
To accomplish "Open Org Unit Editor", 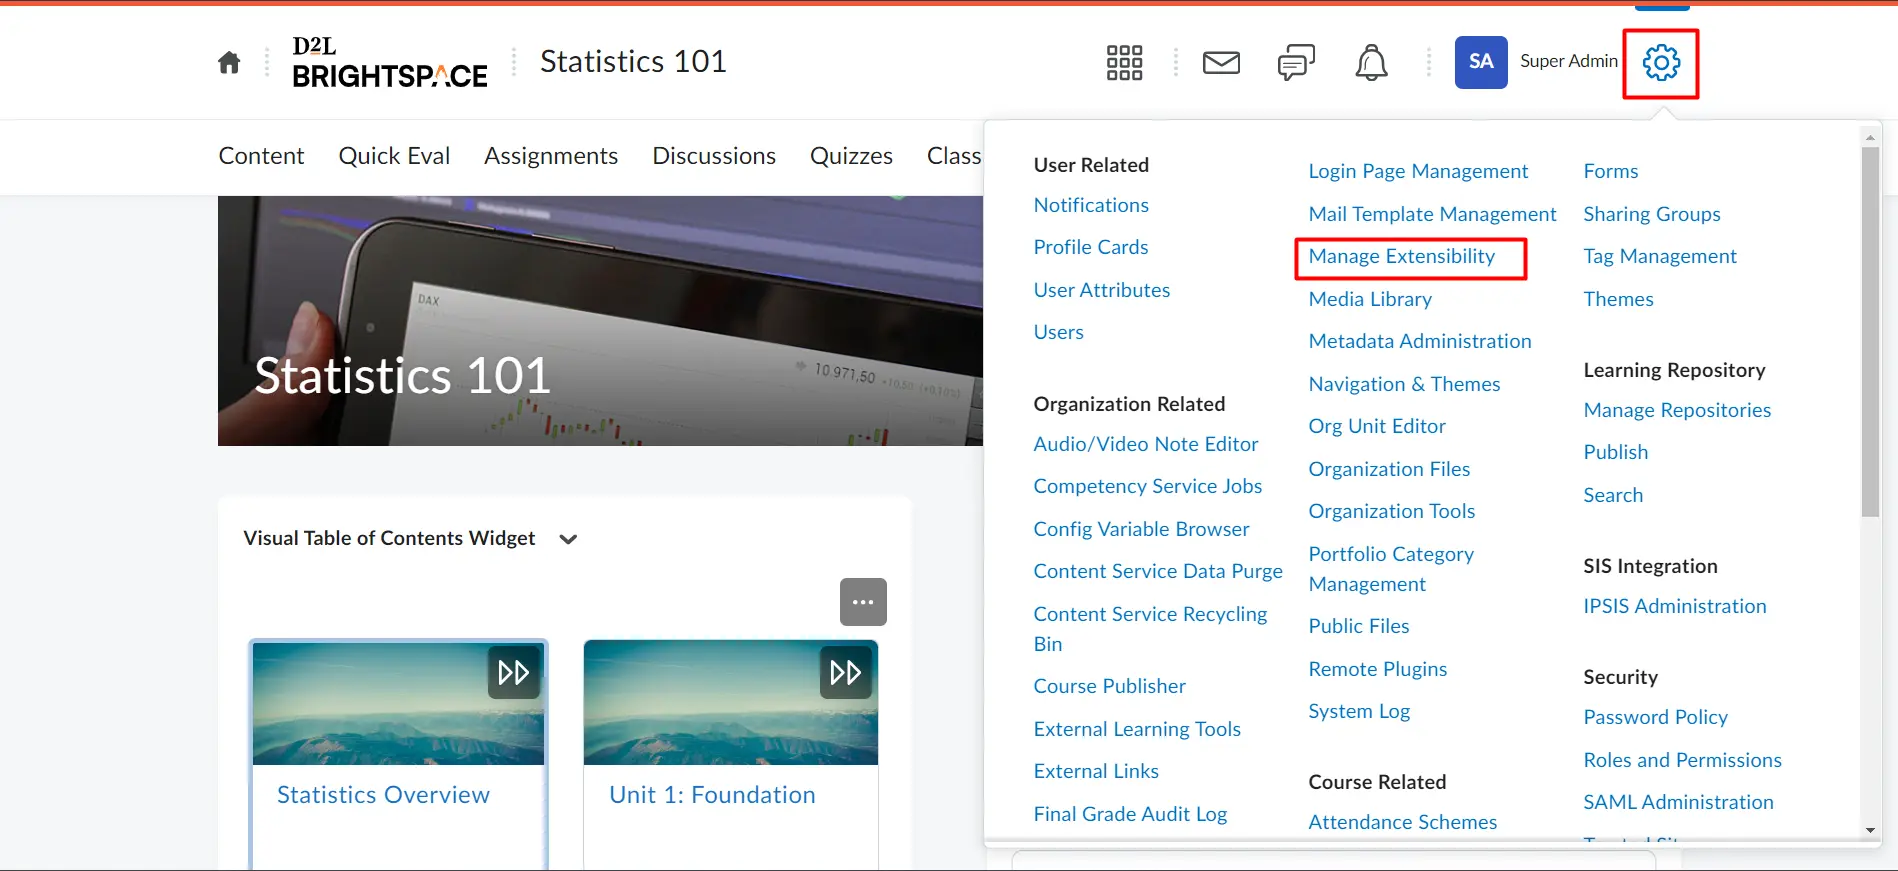I will click(x=1377, y=426).
